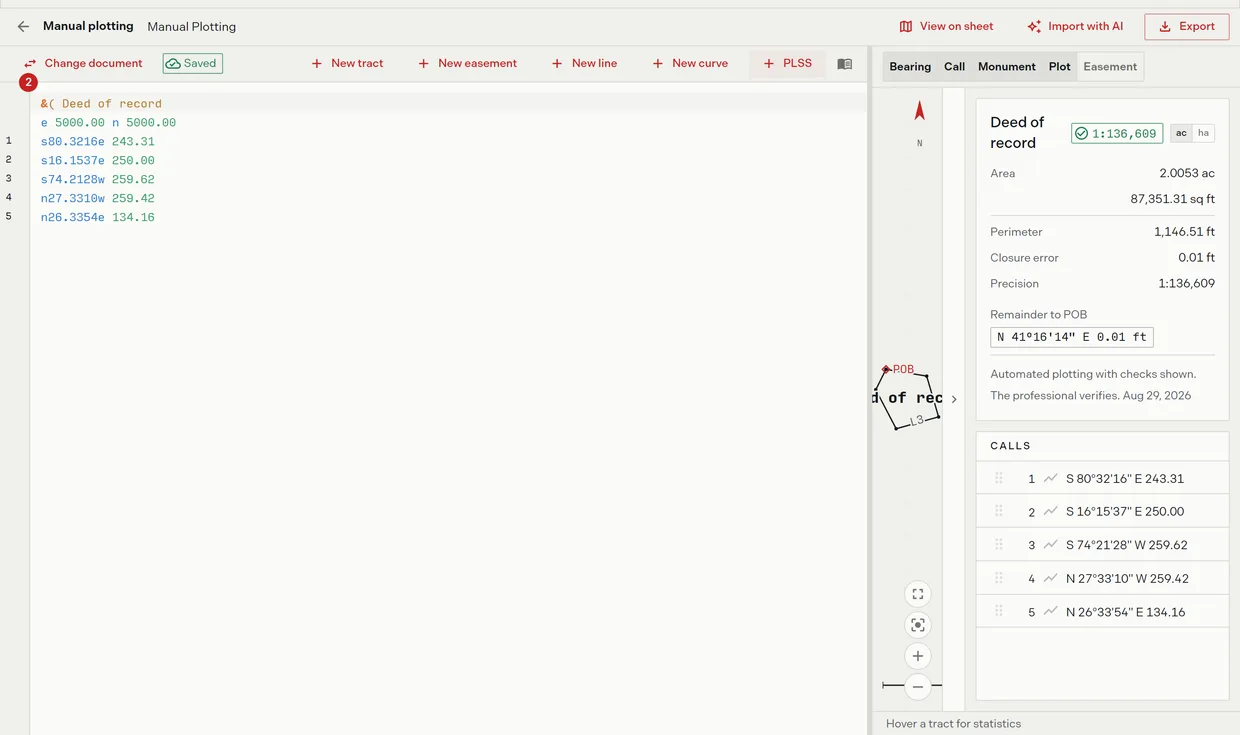
Task: Click line-type icon of call N 26°33'54" E
Action: pos(1050,611)
